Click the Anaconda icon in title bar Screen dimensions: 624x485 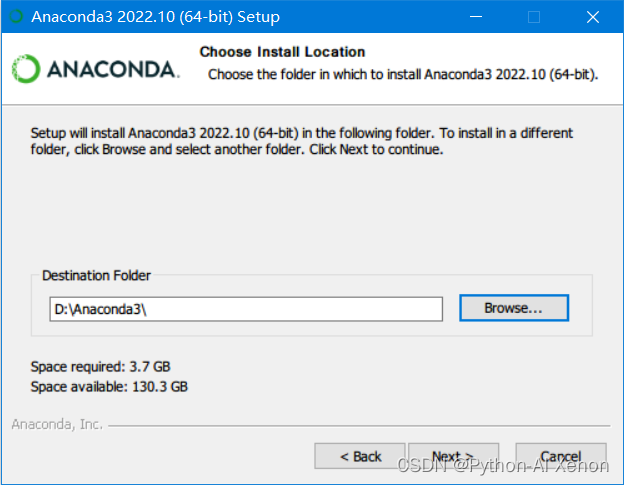pyautogui.click(x=16, y=17)
